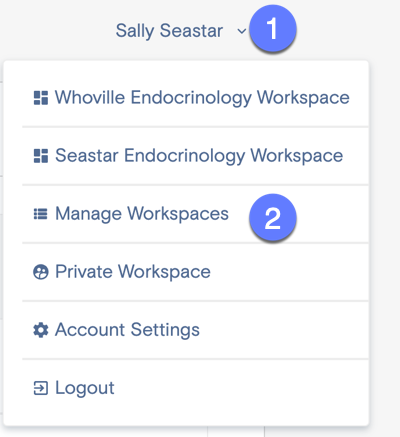
Task: Click the Private Workspace text label
Action: pos(133,272)
